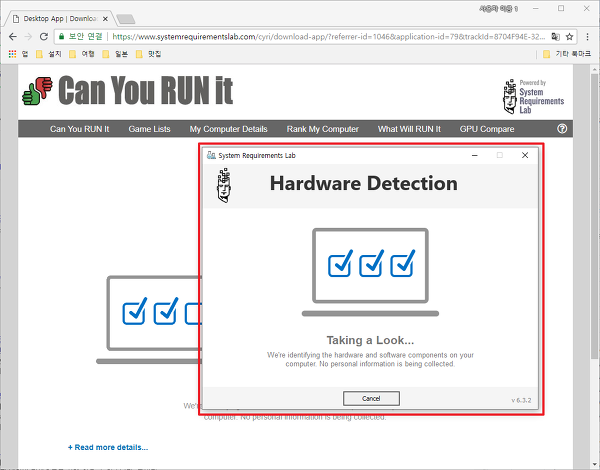600x470 pixels.
Task: Reload the page with refresh icon
Action: pyautogui.click(x=44, y=37)
